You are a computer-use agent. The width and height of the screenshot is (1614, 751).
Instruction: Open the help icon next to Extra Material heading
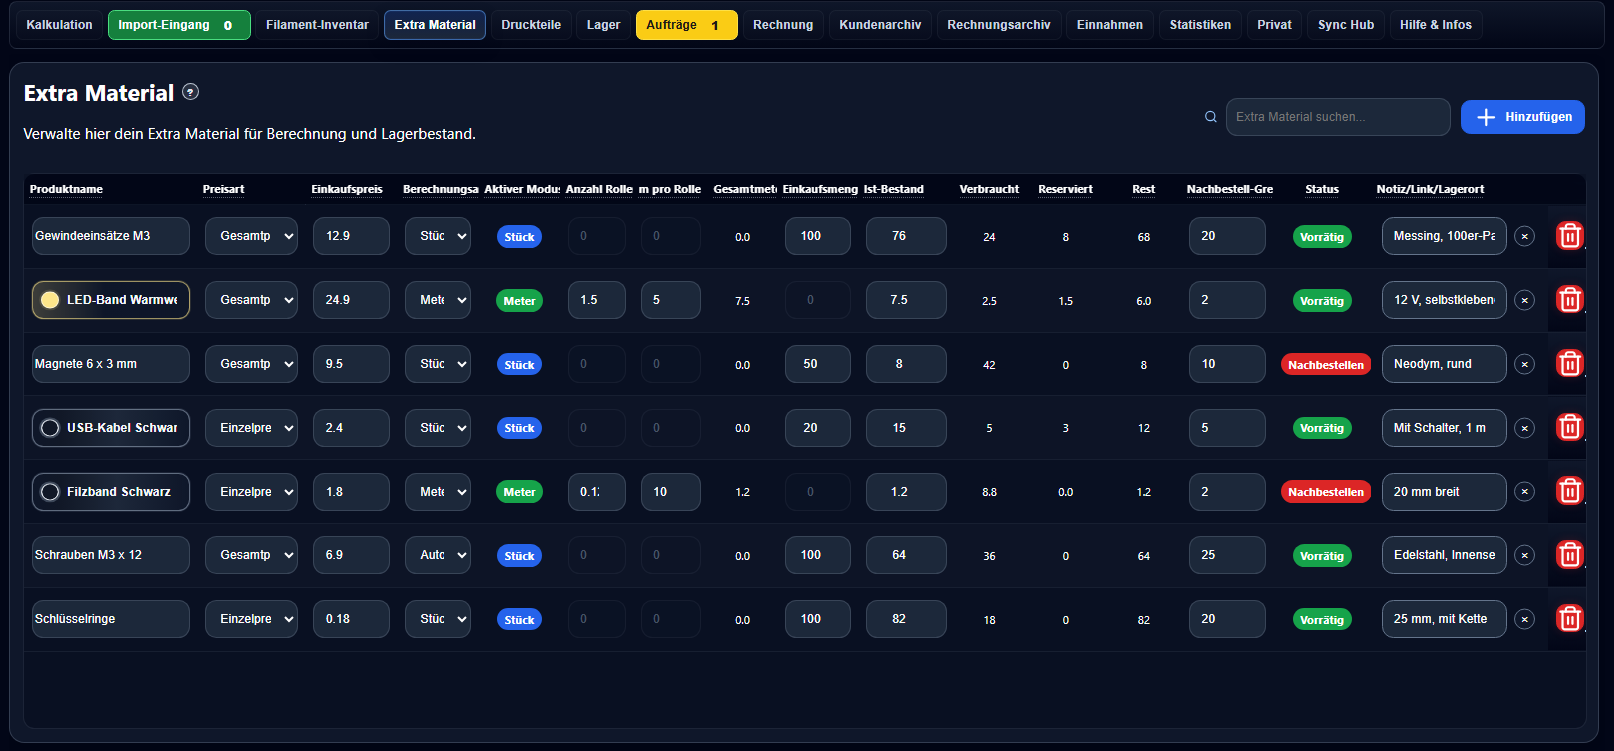click(190, 92)
